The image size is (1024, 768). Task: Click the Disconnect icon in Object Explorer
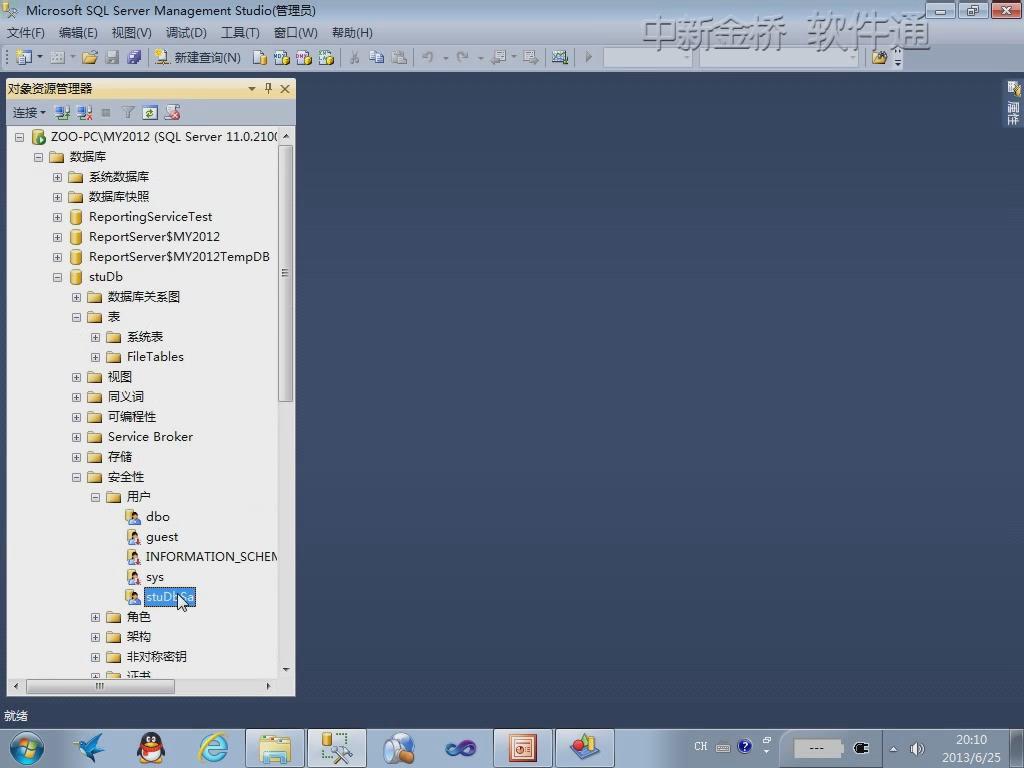(84, 112)
